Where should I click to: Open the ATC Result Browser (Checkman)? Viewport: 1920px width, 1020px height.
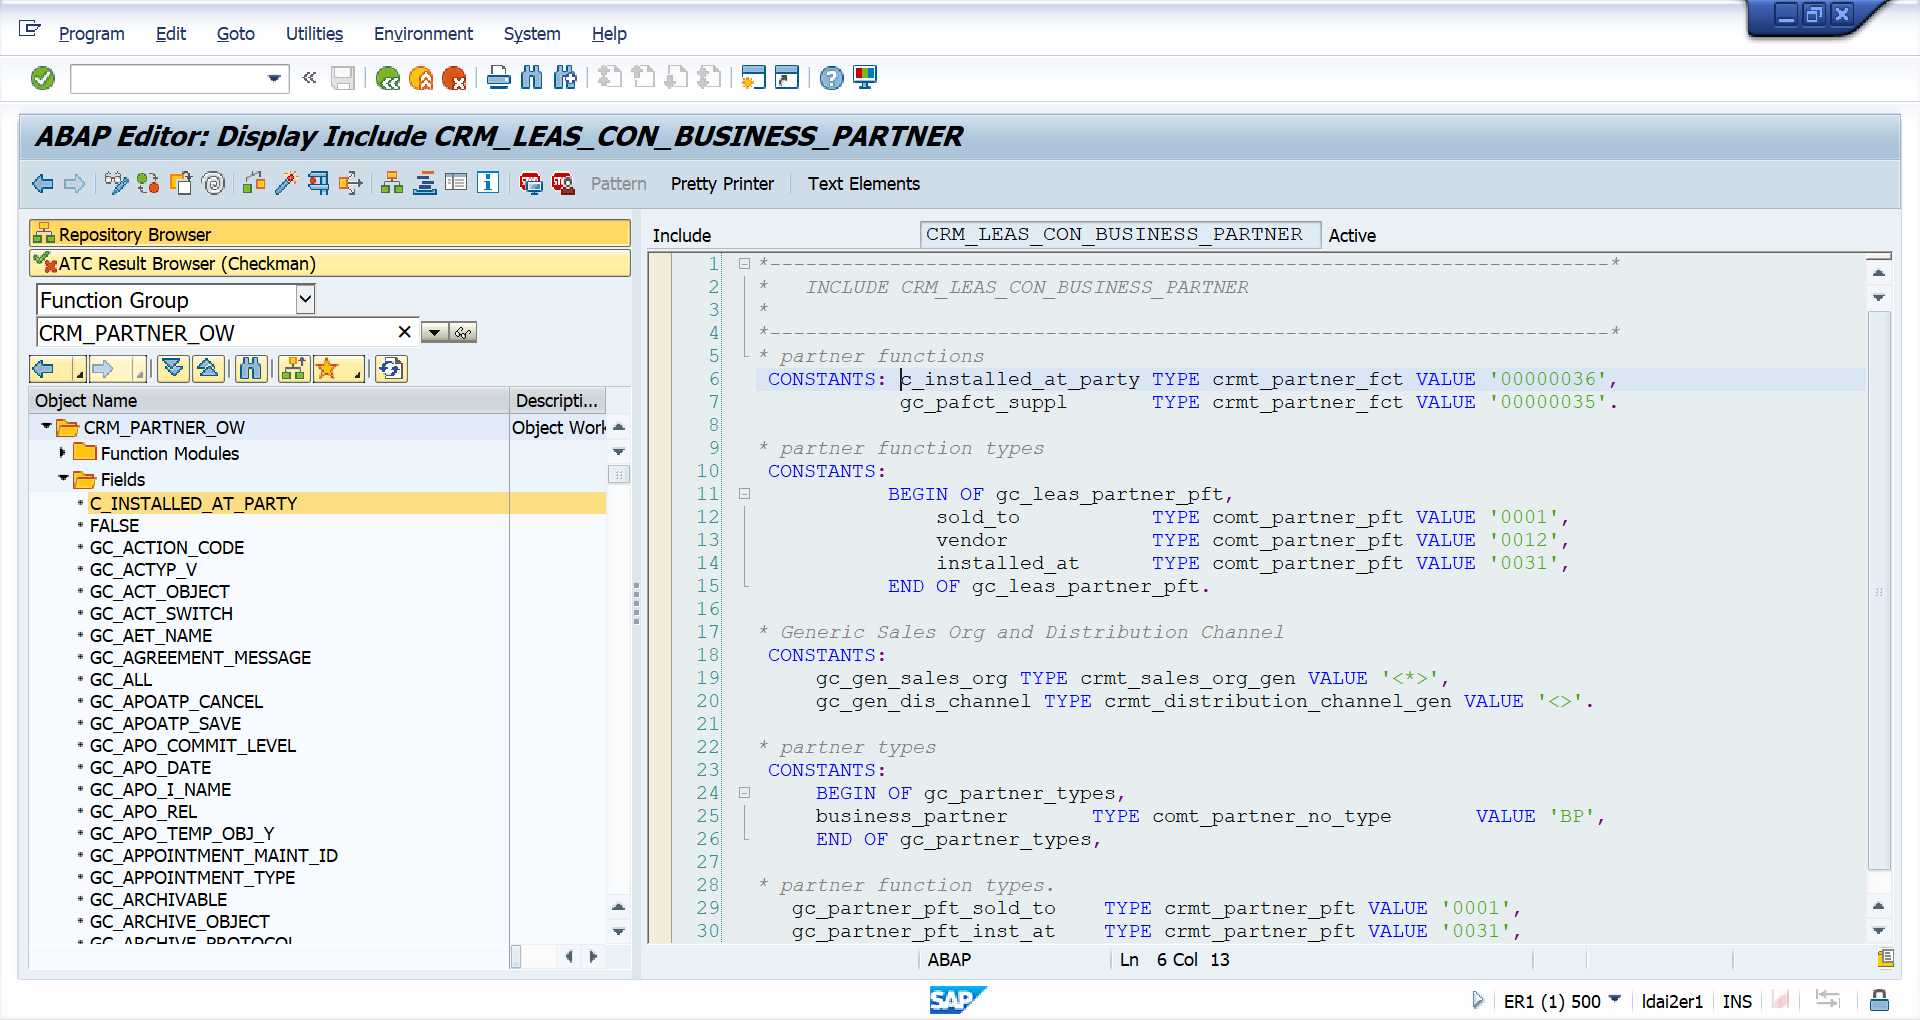[330, 263]
